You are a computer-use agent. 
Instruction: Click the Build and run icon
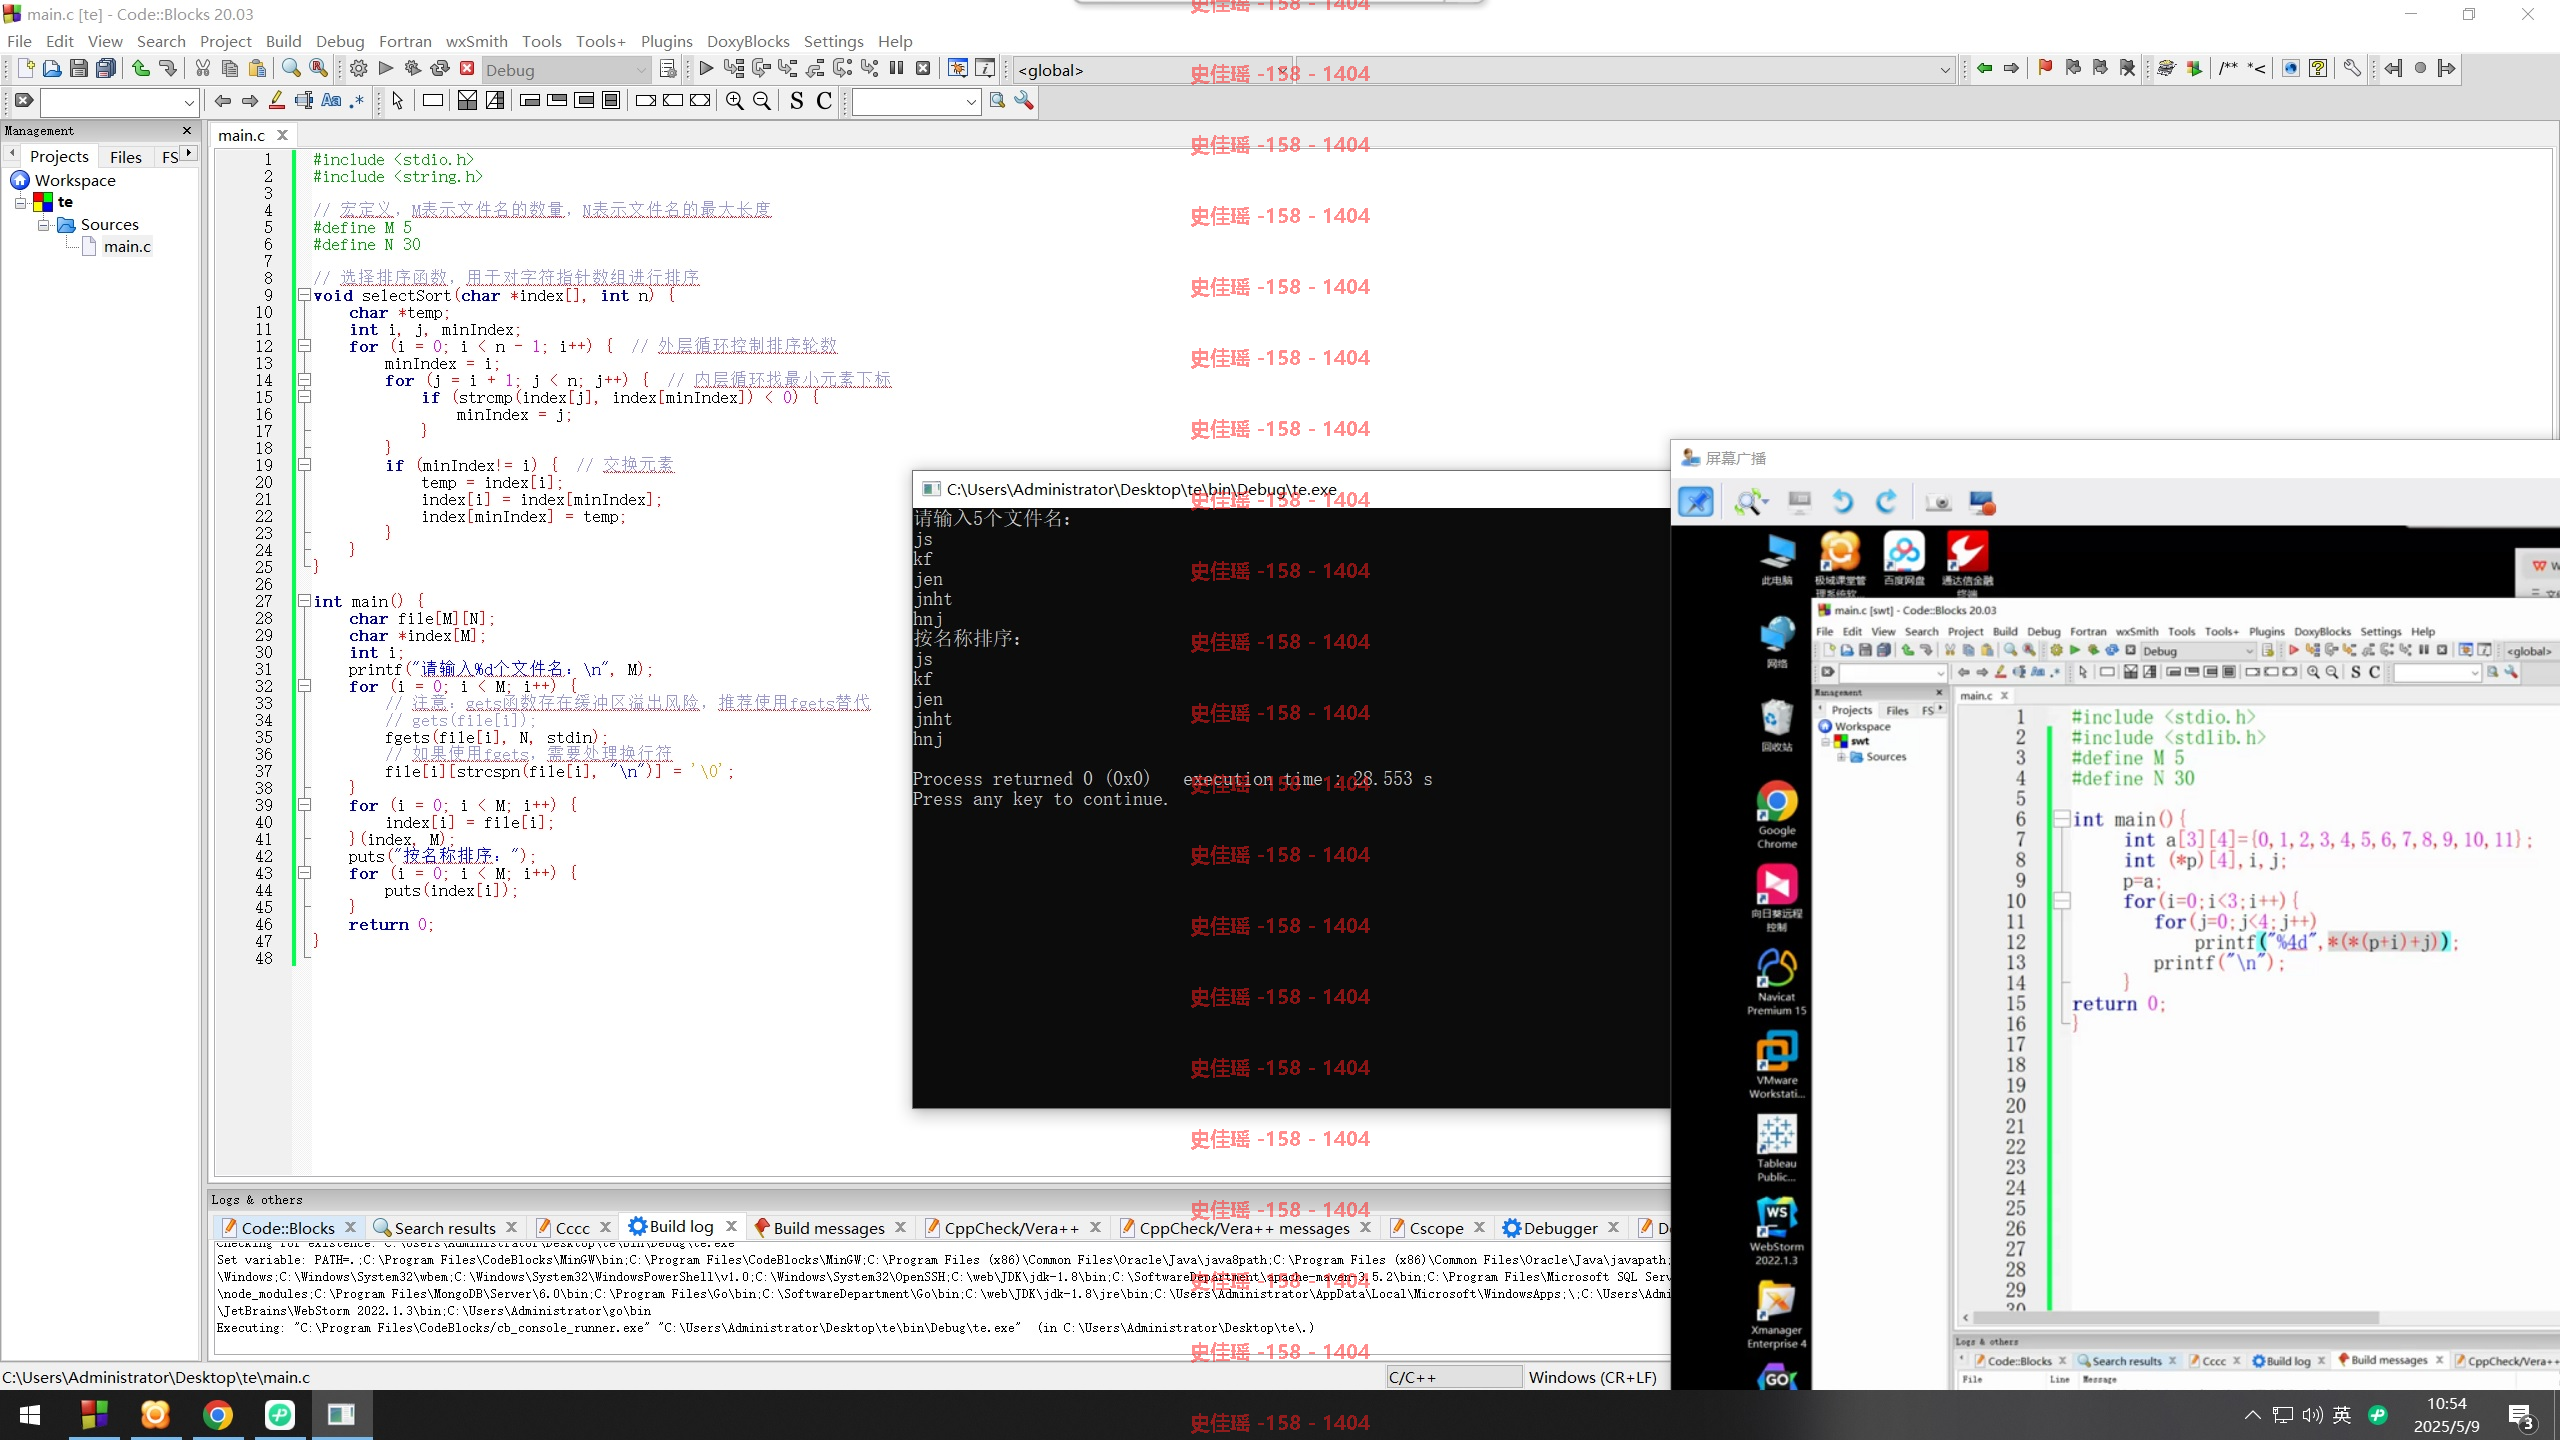[412, 69]
